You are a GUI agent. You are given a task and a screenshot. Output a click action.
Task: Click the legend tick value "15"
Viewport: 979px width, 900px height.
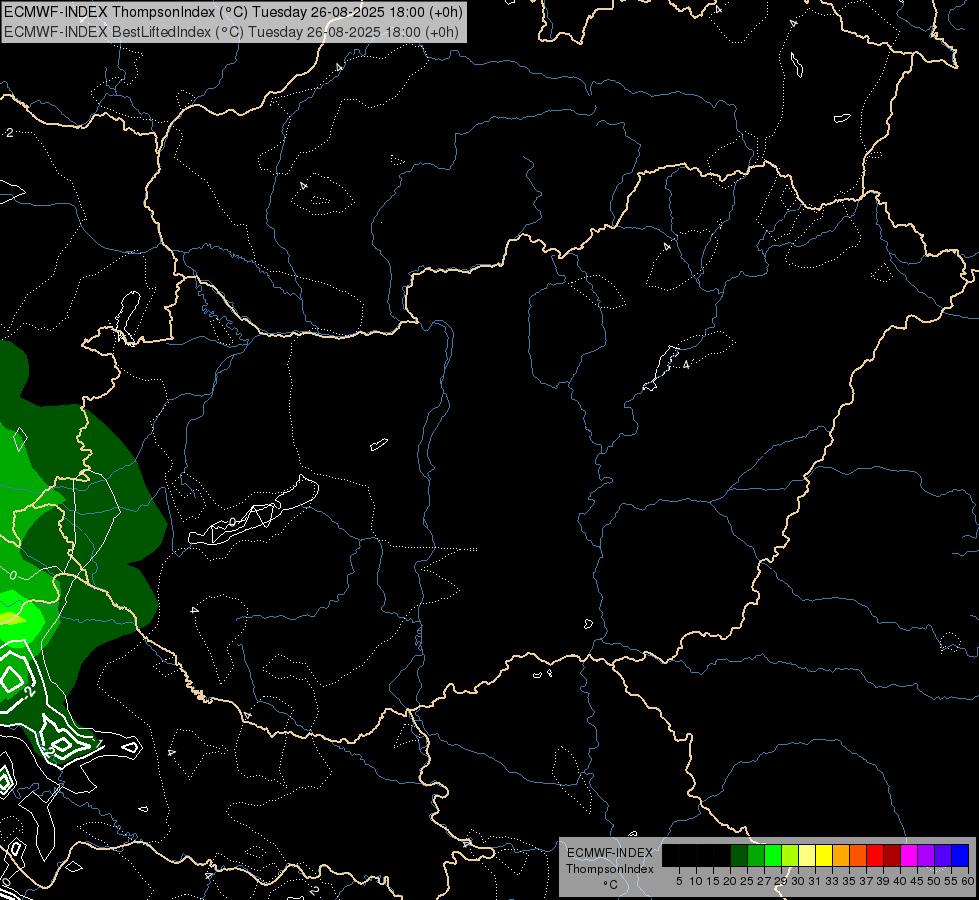[x=713, y=881]
